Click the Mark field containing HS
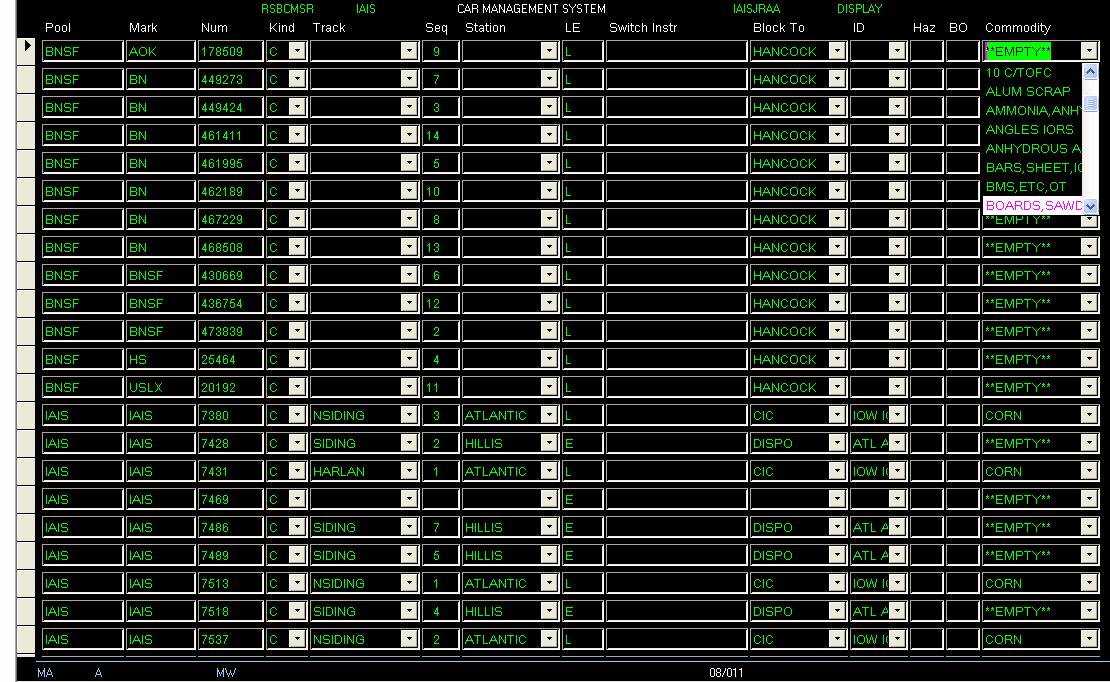 pyautogui.click(x=161, y=359)
